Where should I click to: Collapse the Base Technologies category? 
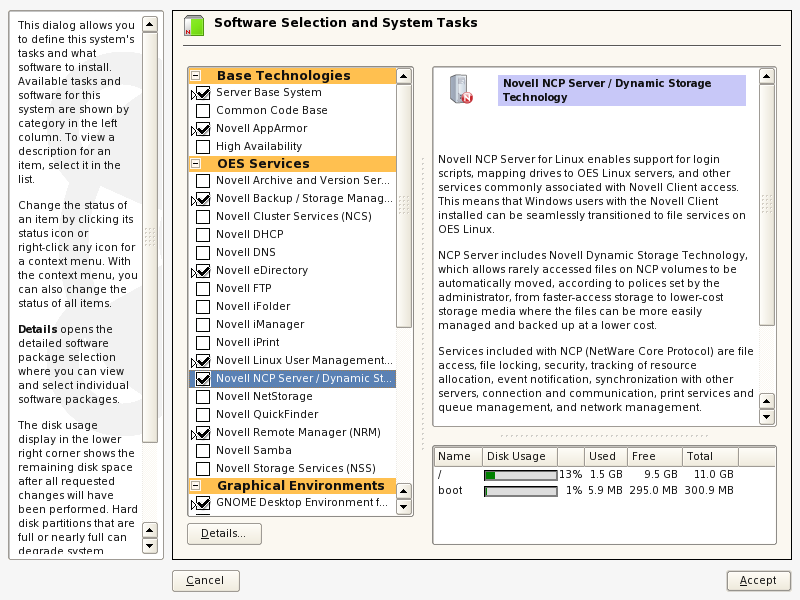(x=196, y=76)
